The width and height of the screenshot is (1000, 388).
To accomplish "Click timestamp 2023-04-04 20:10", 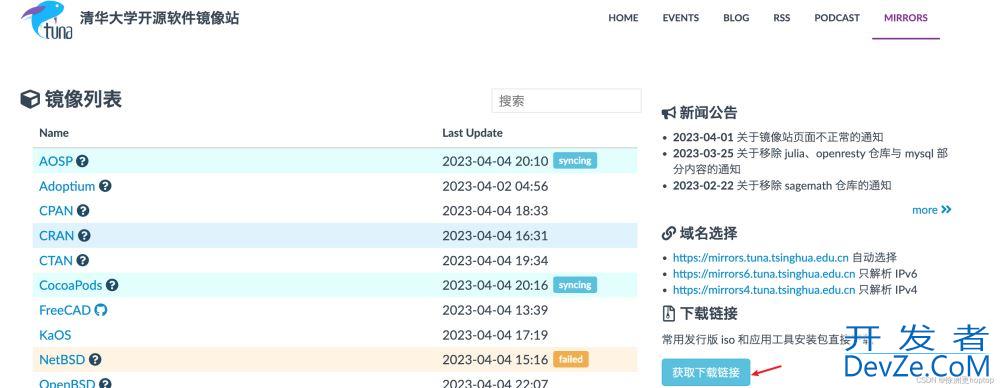I will (495, 161).
